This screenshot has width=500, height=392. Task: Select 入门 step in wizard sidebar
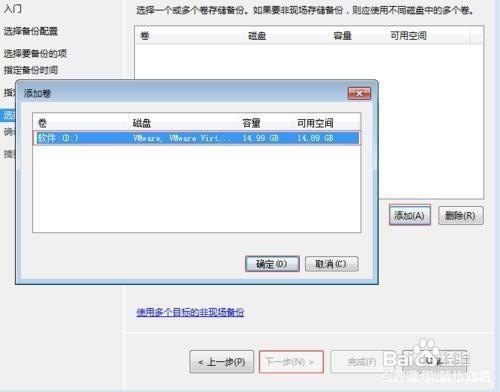13,8
